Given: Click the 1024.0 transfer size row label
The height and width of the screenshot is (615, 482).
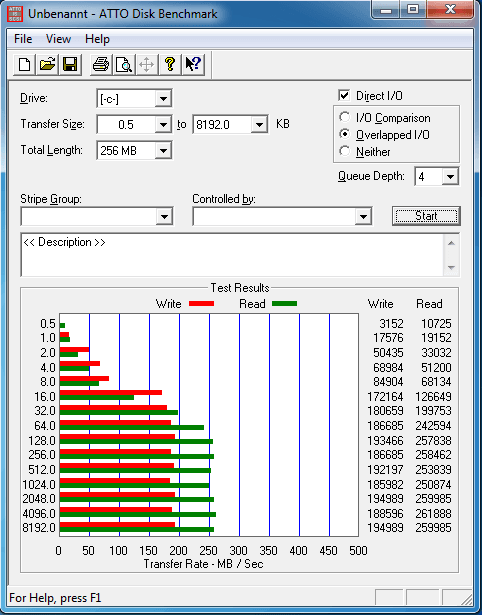Looking at the screenshot, I should 39,484.
